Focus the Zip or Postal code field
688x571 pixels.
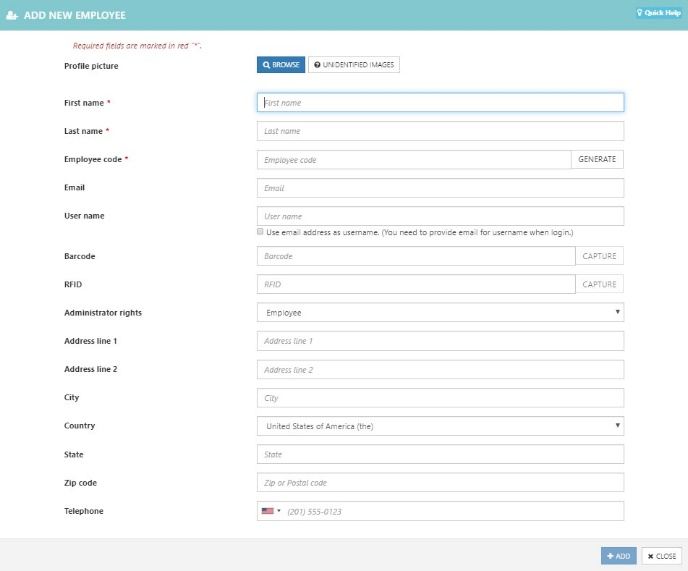[440, 482]
